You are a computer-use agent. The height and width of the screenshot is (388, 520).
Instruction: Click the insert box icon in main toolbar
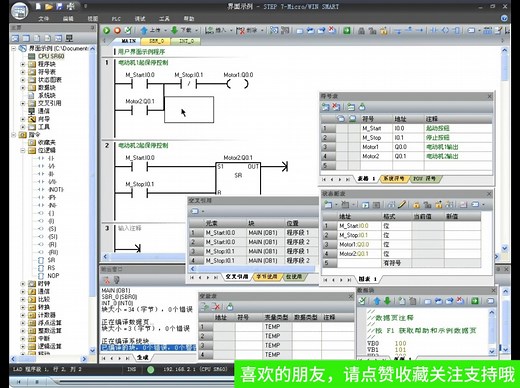pos(457,30)
